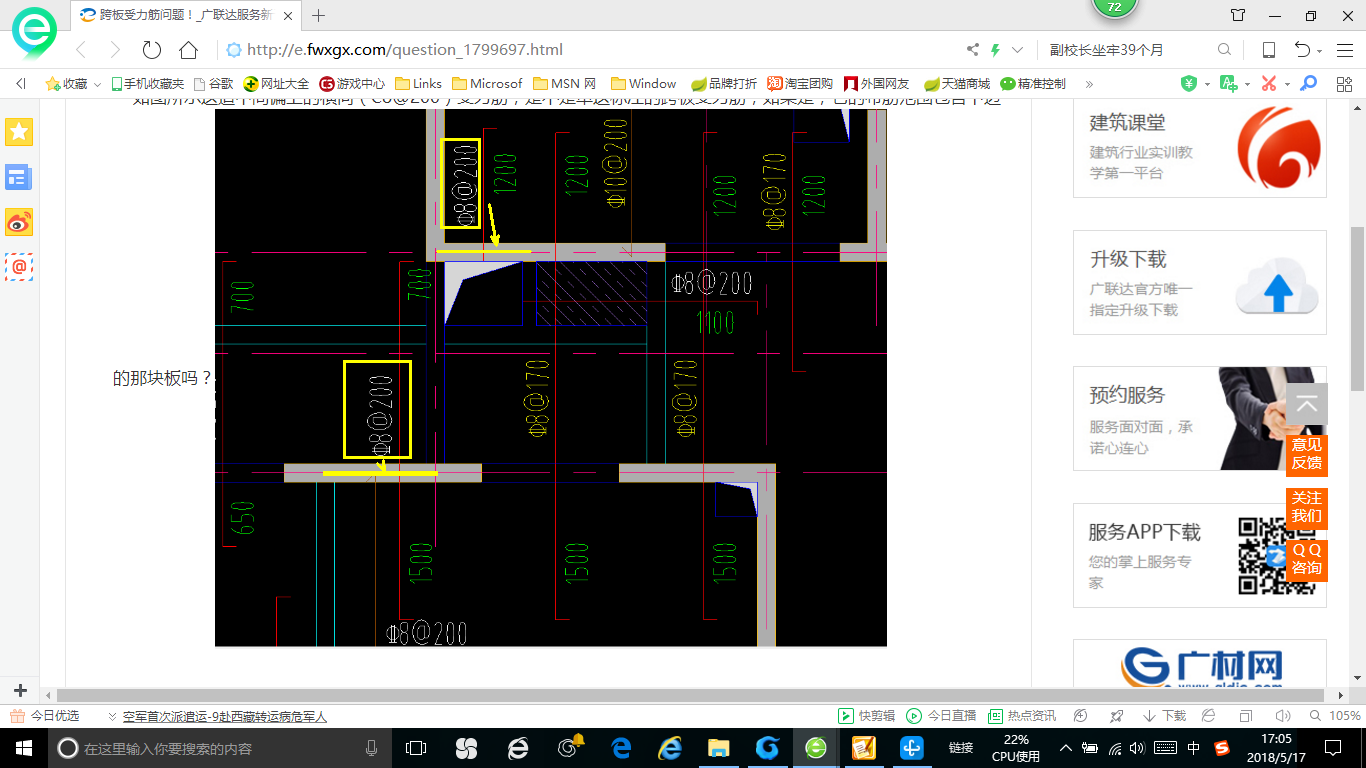Image resolution: width=1366 pixels, height=768 pixels.
Task: Open the 升级下载 banner
Action: click(x=1200, y=282)
